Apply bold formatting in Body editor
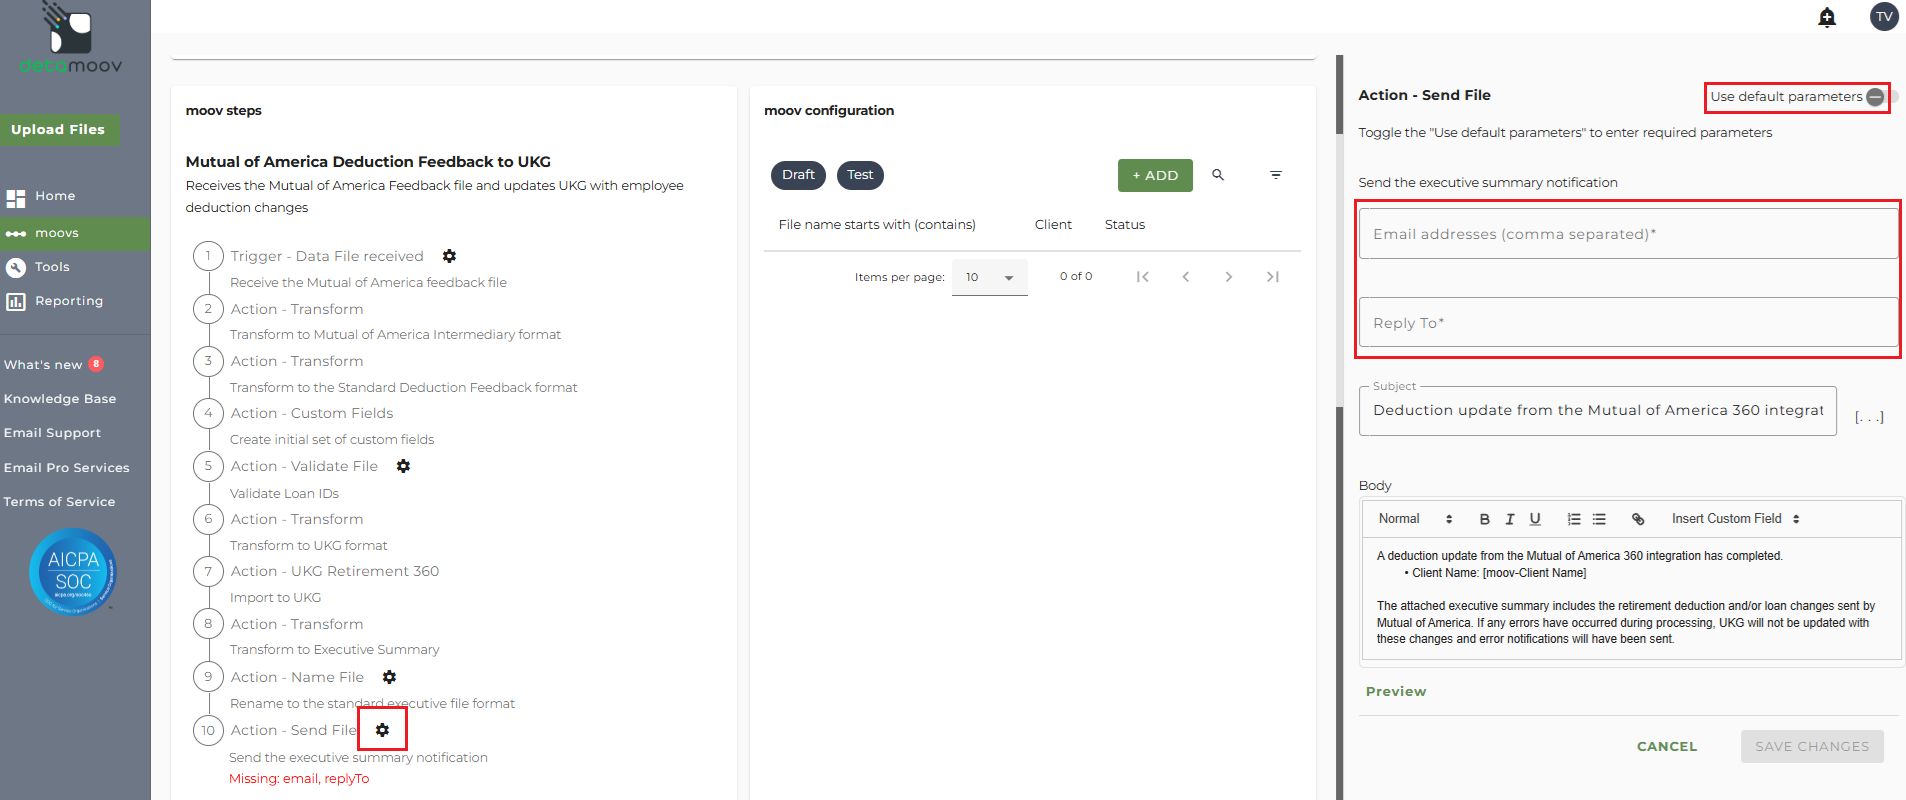The width and height of the screenshot is (1906, 800). tap(1484, 519)
